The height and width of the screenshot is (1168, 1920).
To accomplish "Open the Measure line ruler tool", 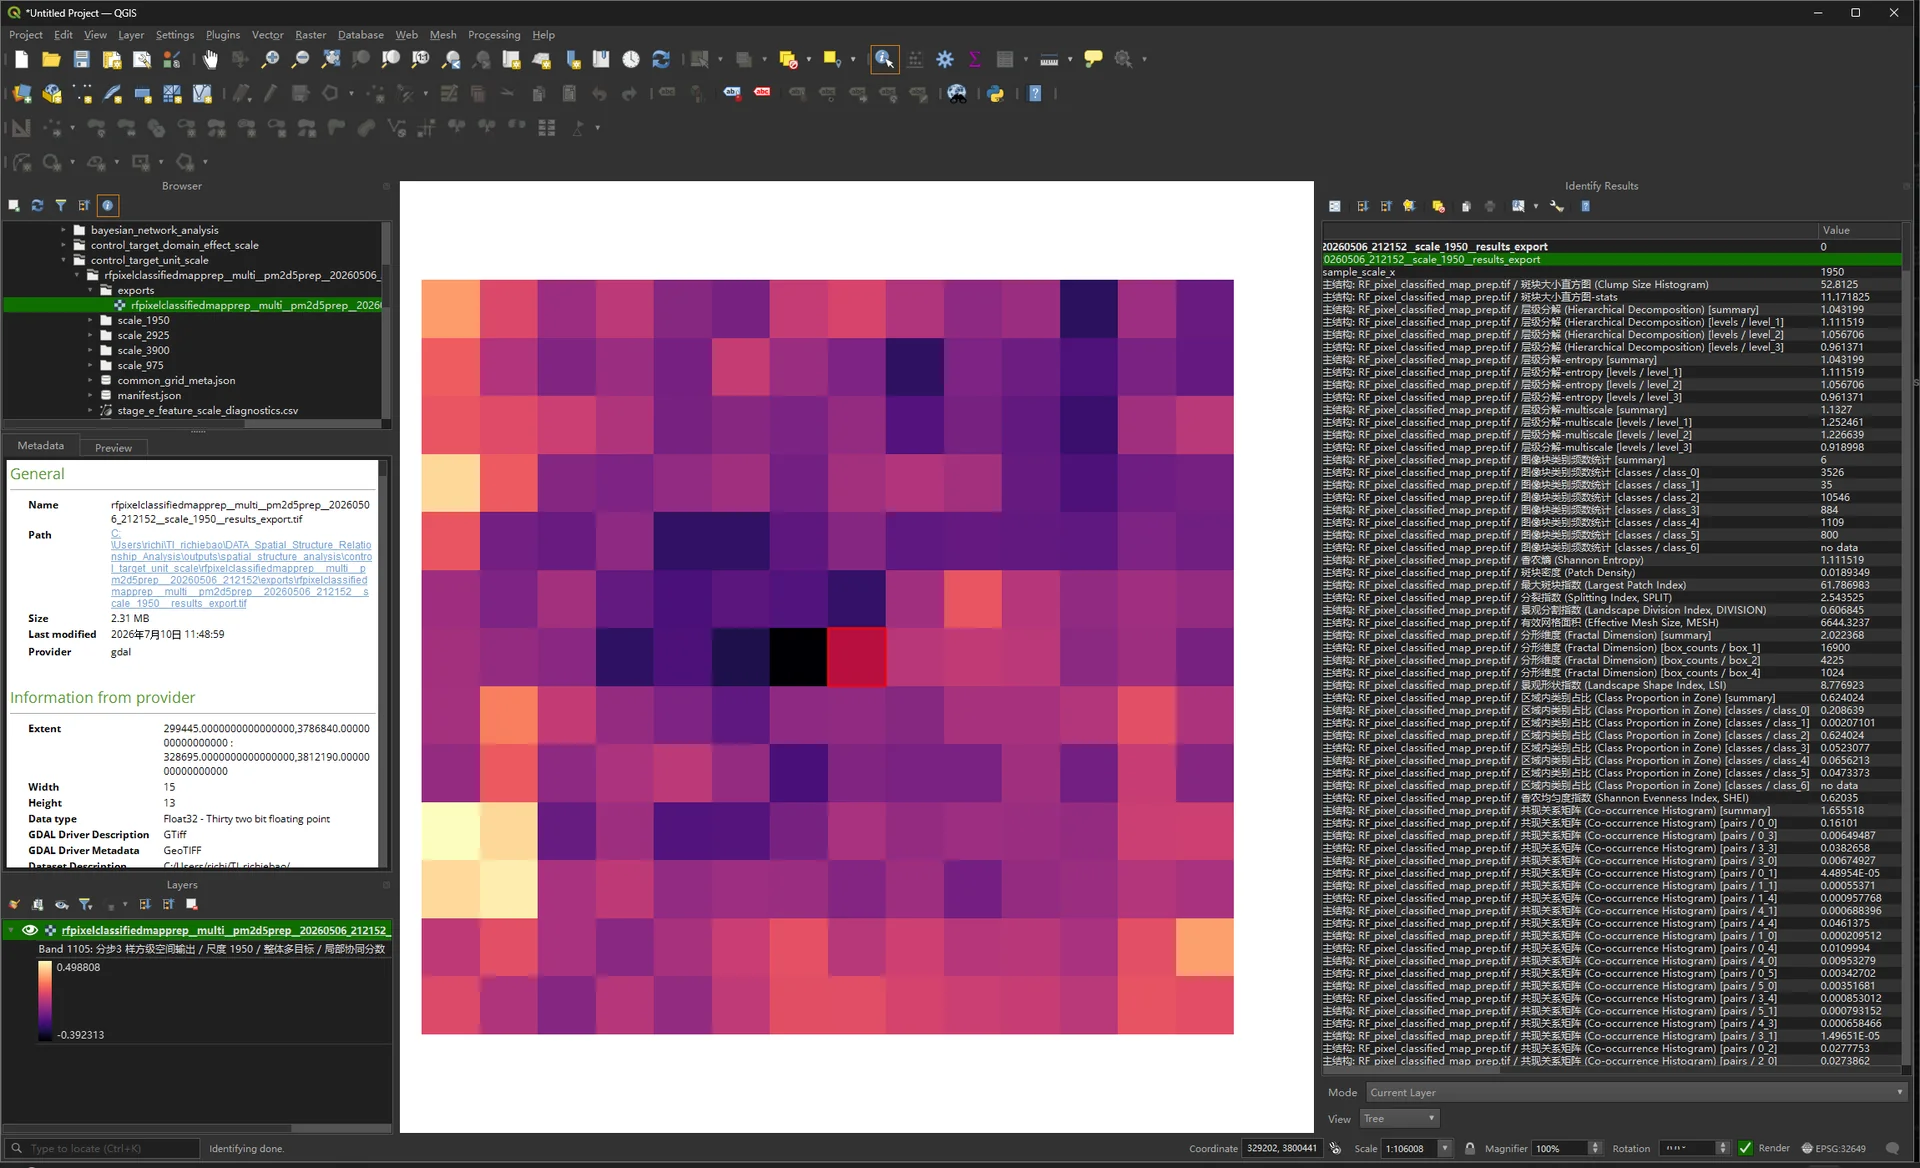I will 1049,60.
